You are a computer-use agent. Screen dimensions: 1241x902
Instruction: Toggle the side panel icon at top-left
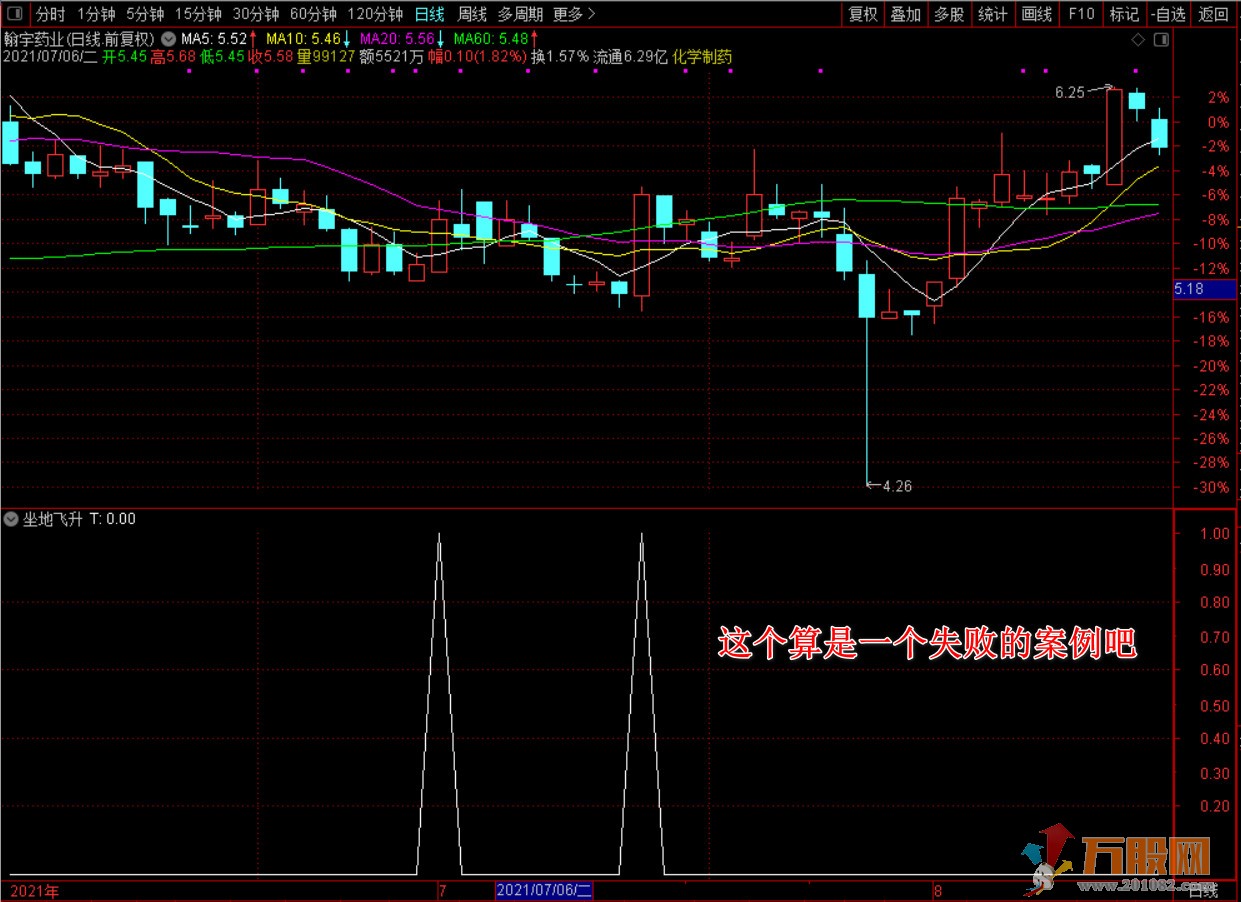point(15,15)
